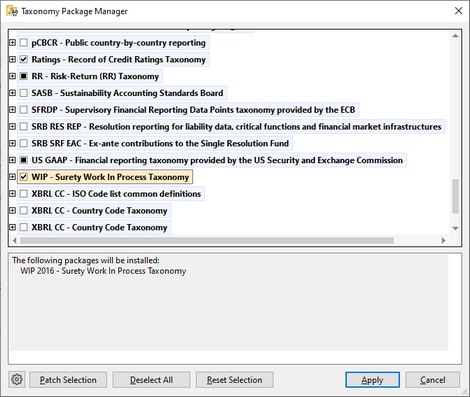Image resolution: width=470 pixels, height=397 pixels.
Task: Cancel the package manager dialog
Action: (x=433, y=380)
